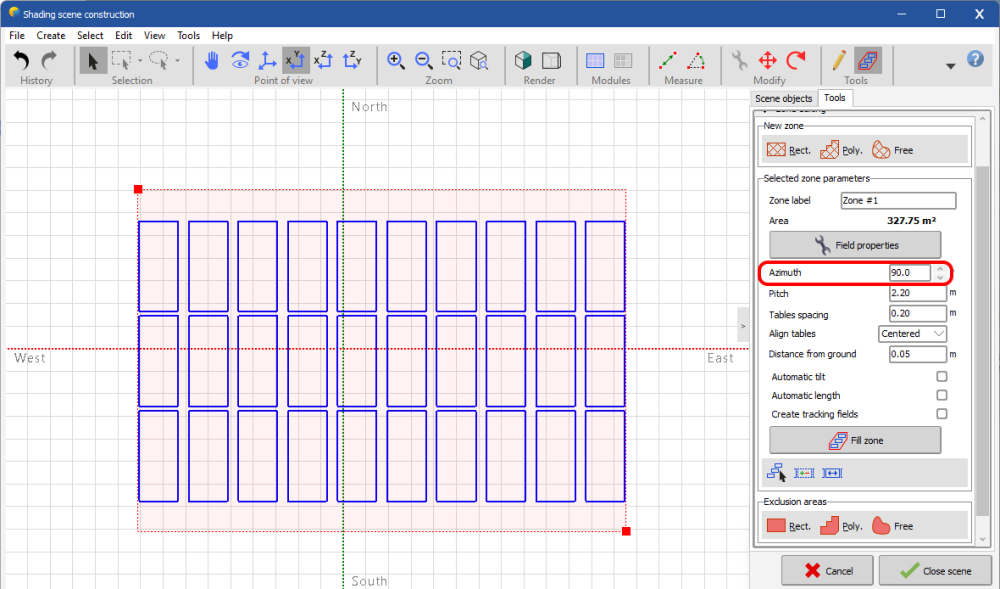Toggle the Automatic length checkbox

pos(941,396)
